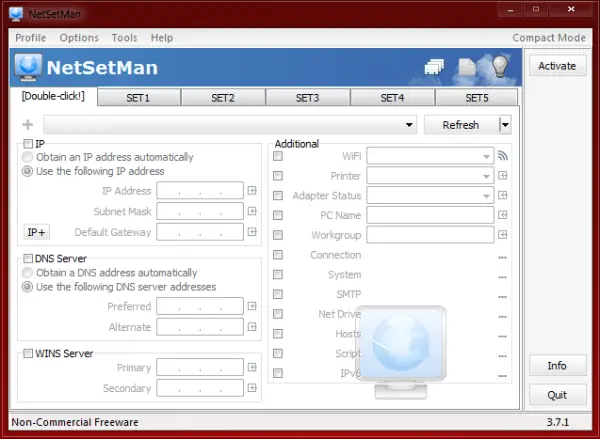This screenshot has height=439, width=600.
Task: Open the Profile menu
Action: pyautogui.click(x=31, y=38)
